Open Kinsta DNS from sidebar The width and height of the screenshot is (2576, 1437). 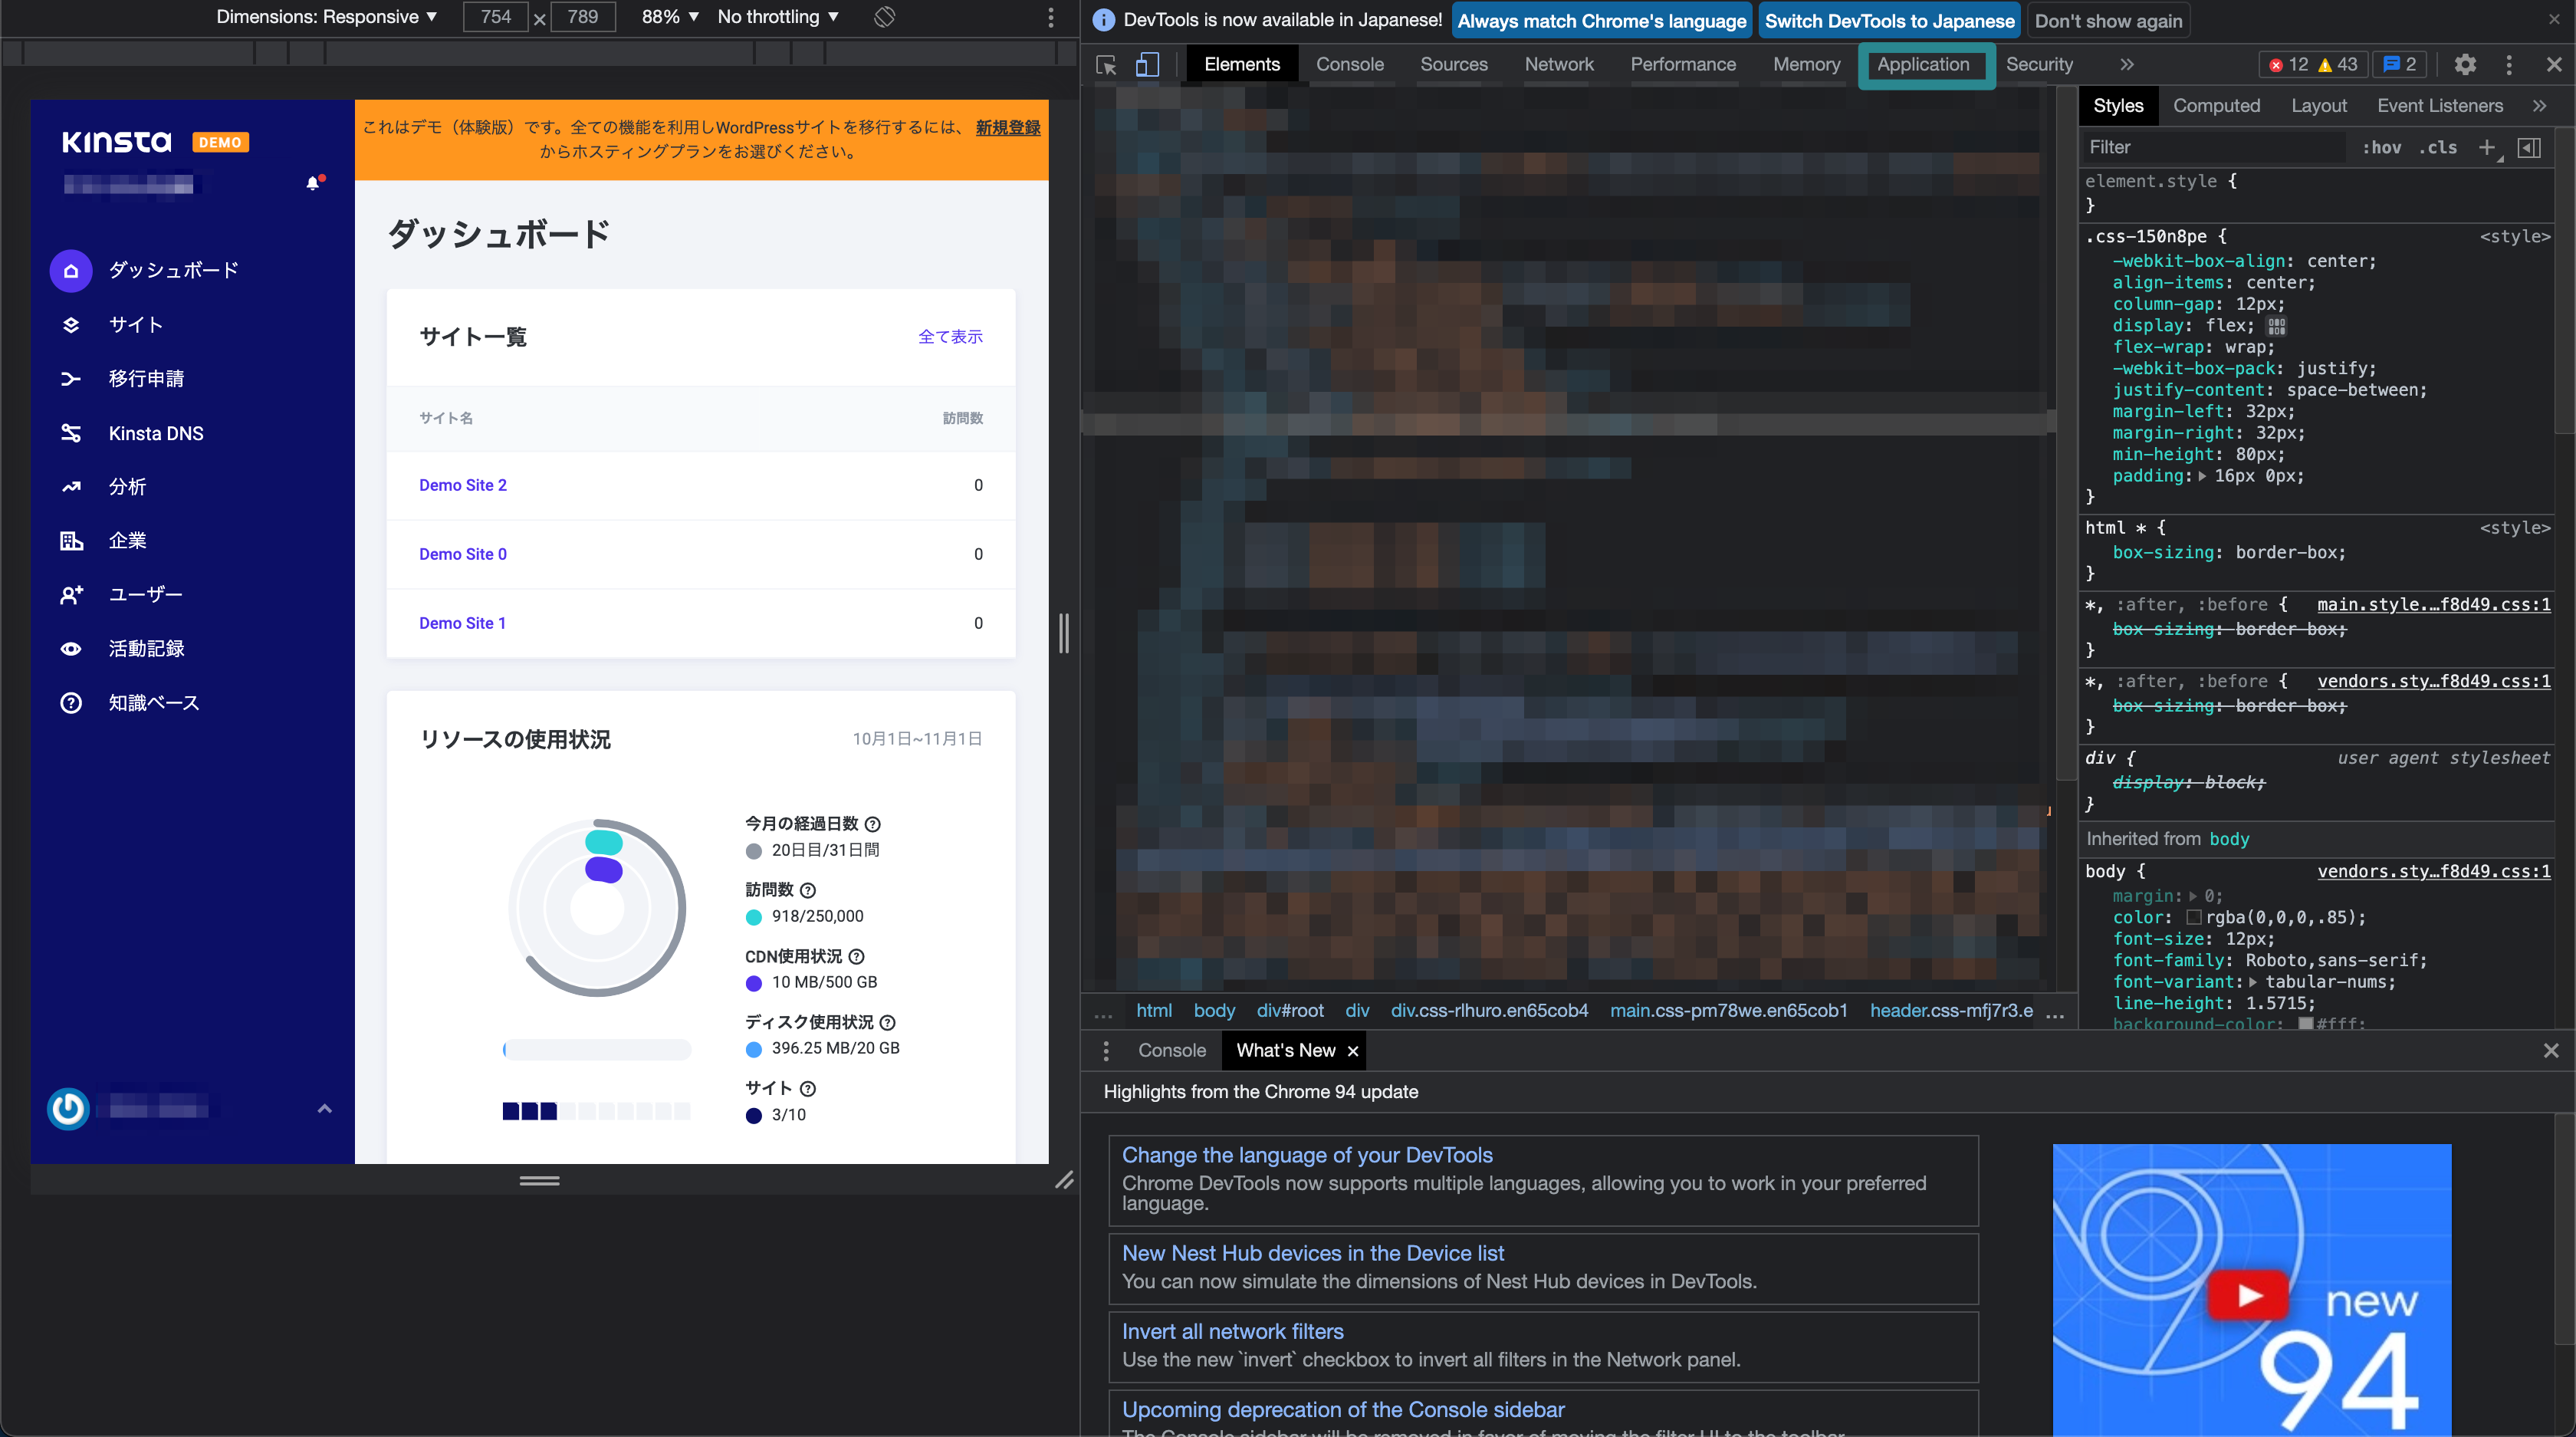pos(155,433)
